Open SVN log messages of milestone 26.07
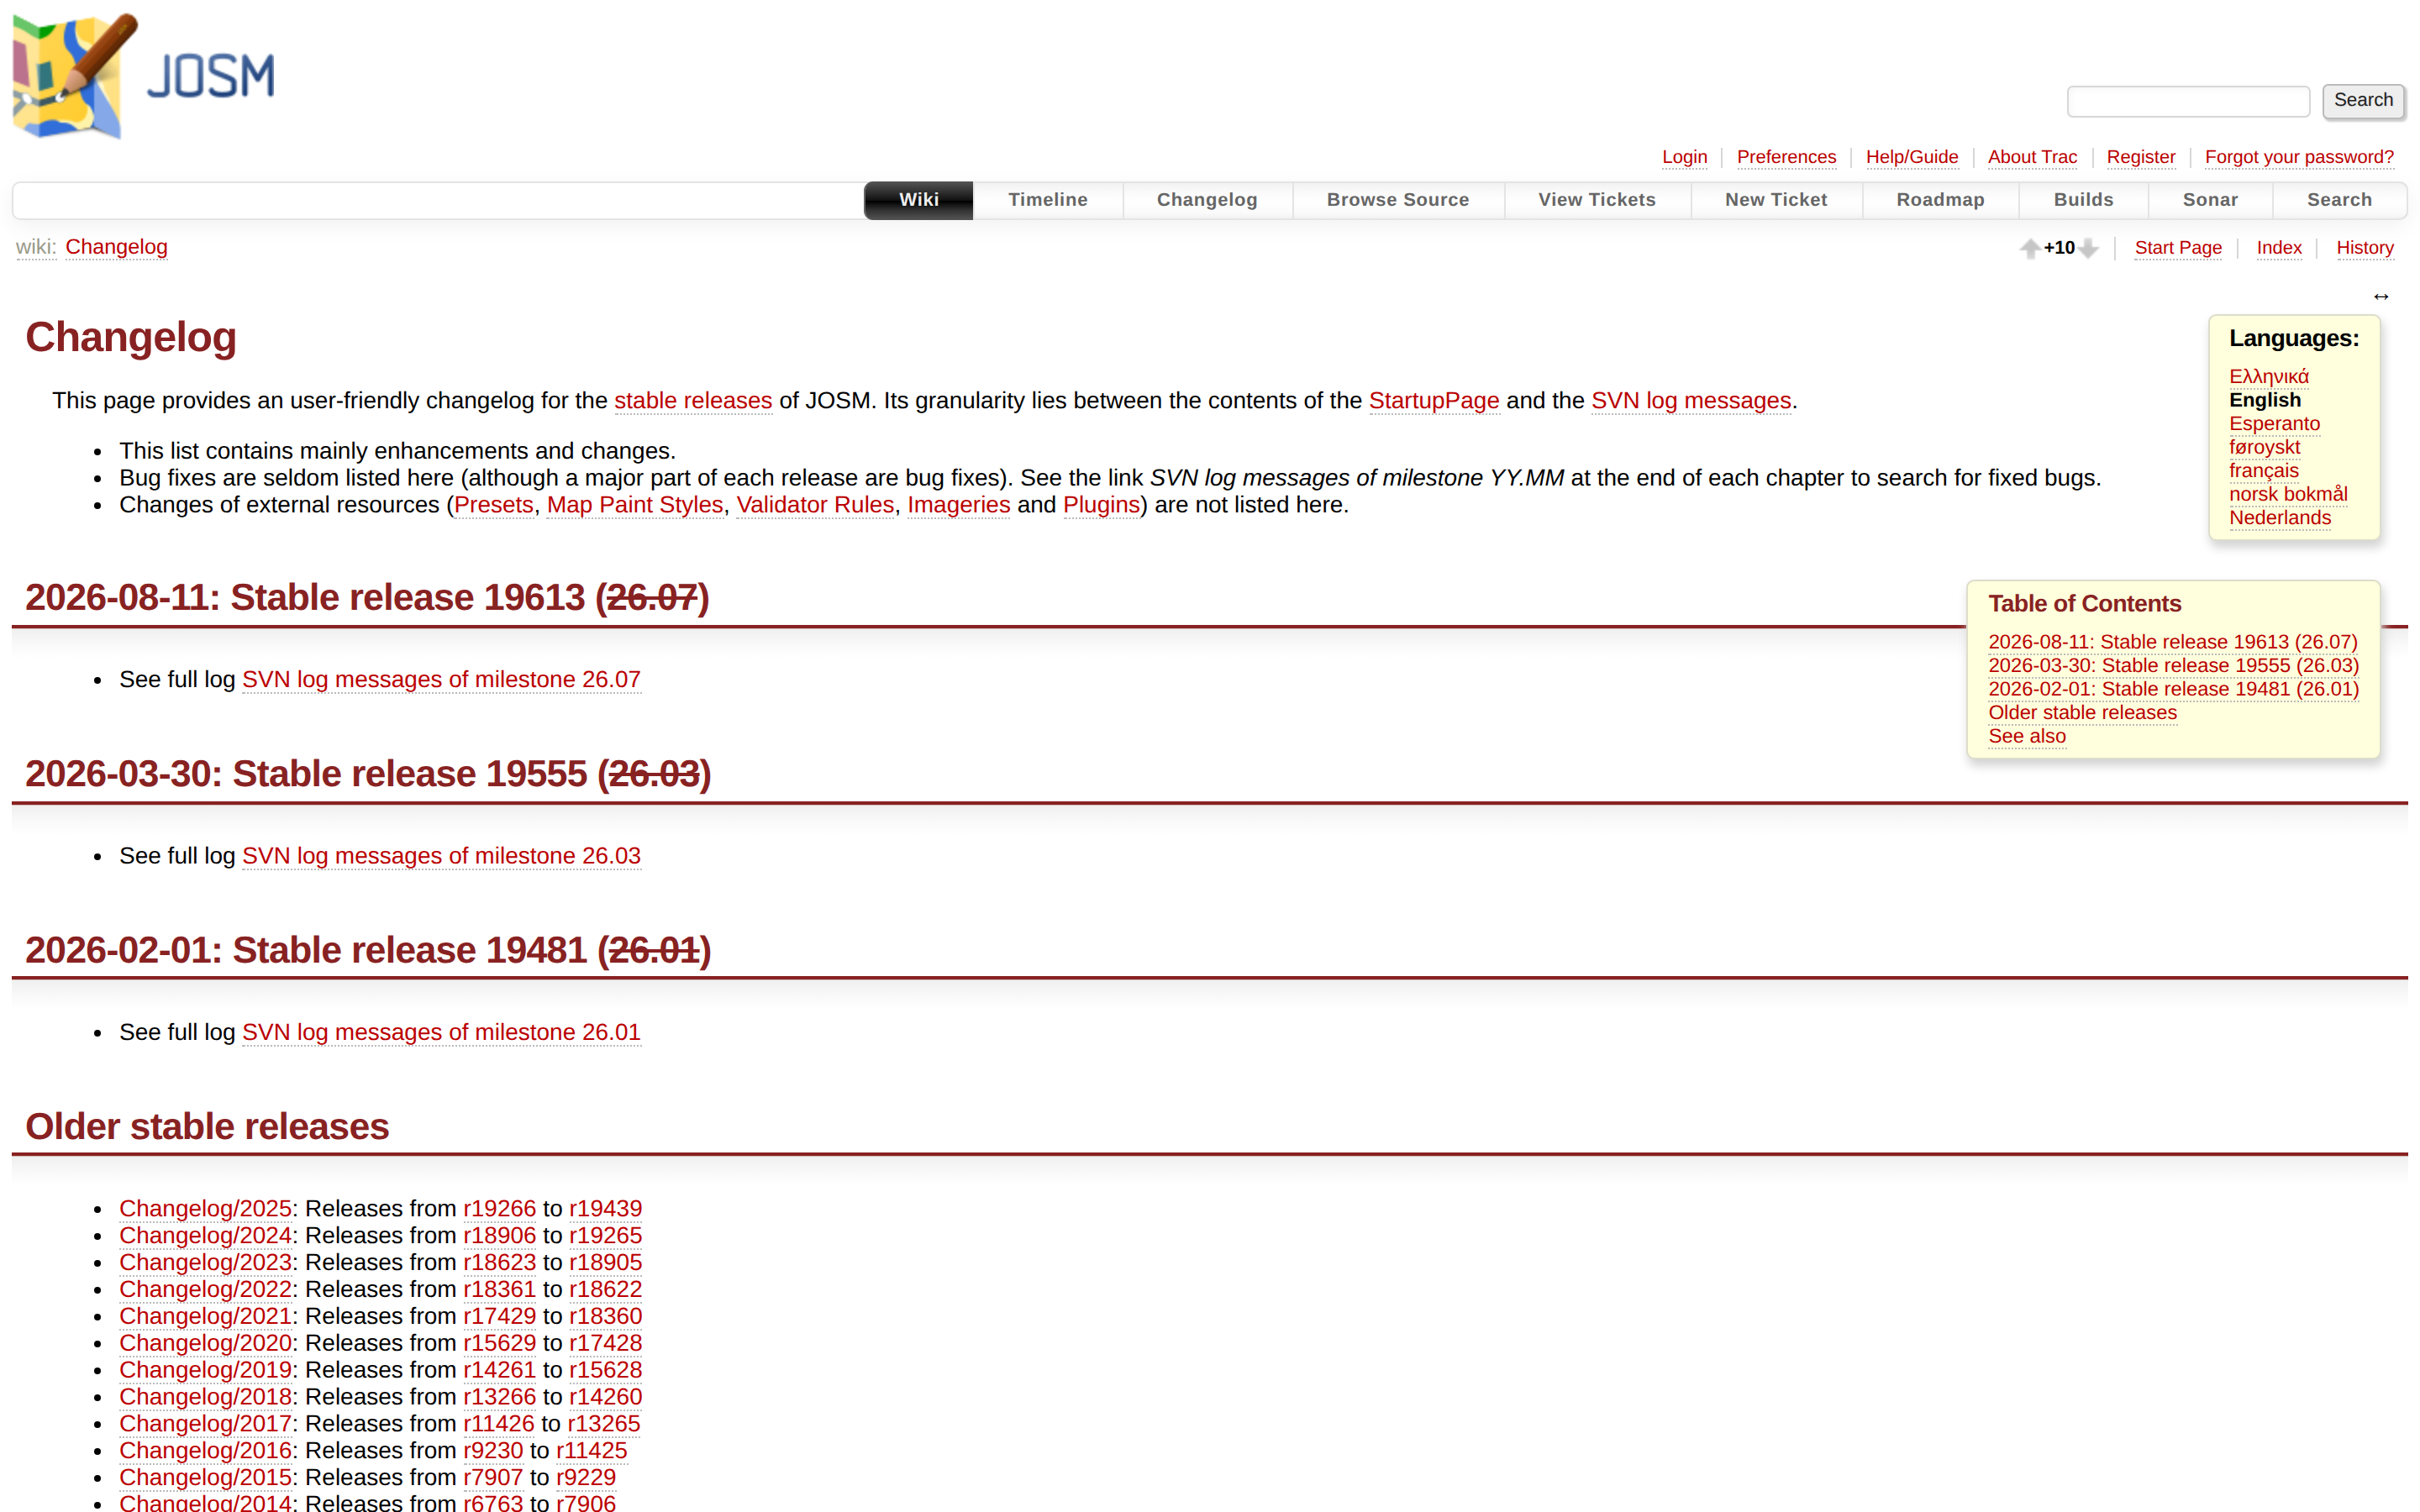The image size is (2420, 1512). click(441, 680)
